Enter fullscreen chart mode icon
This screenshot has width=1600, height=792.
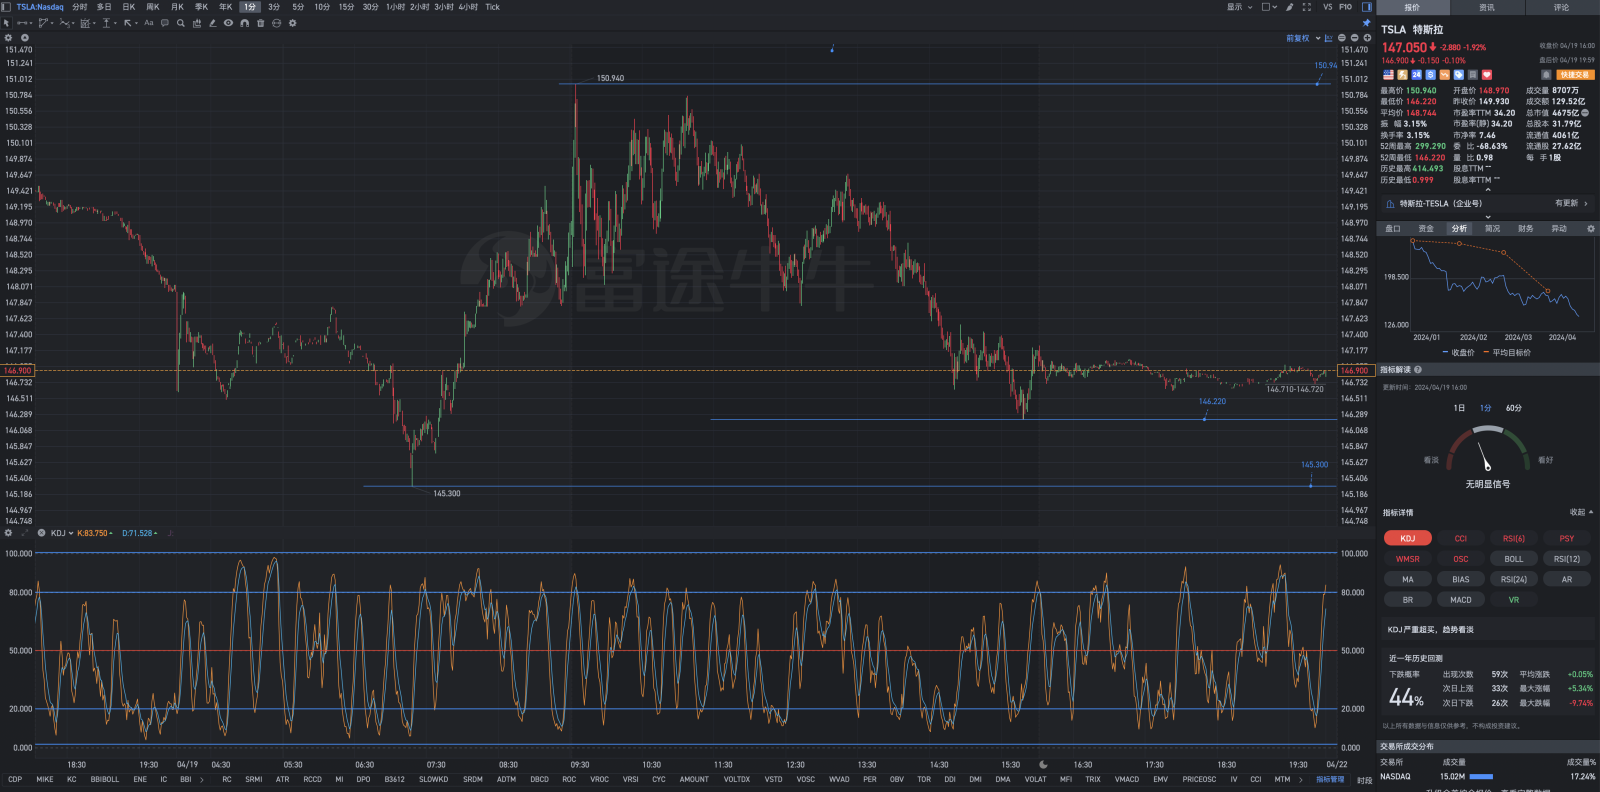[x=1306, y=7]
